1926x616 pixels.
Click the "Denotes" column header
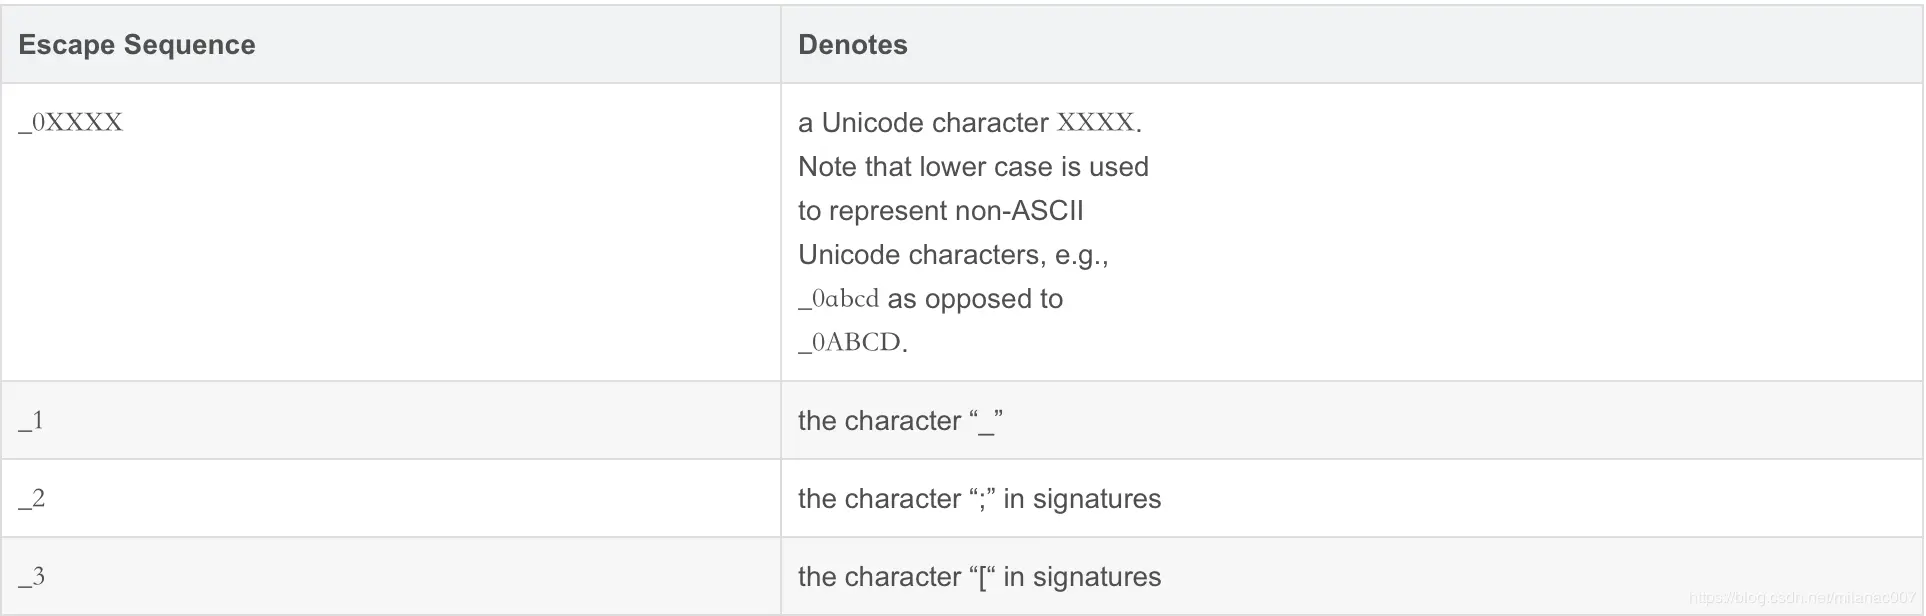pyautogui.click(x=852, y=45)
